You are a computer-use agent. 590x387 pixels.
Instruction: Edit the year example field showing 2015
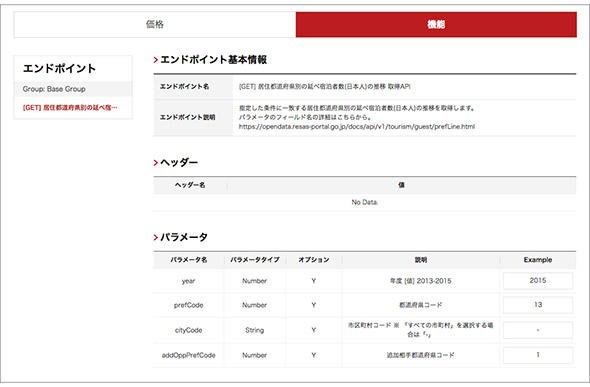click(x=538, y=281)
